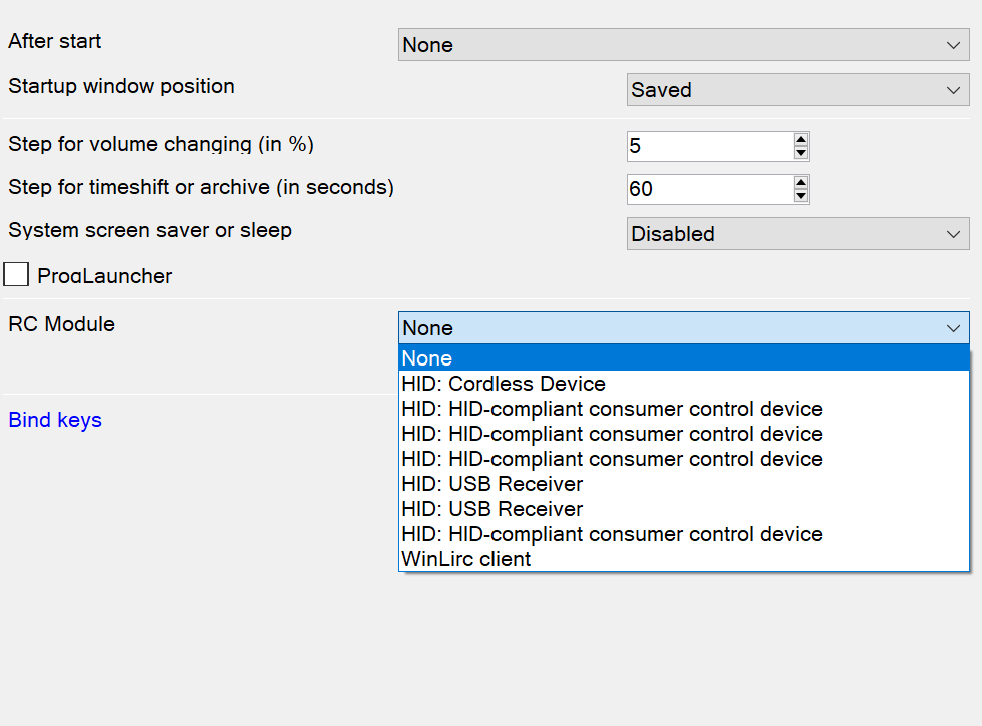Screen dimensions: 982x726
Task: Increase the timeshift step seconds value
Action: click(x=800, y=183)
